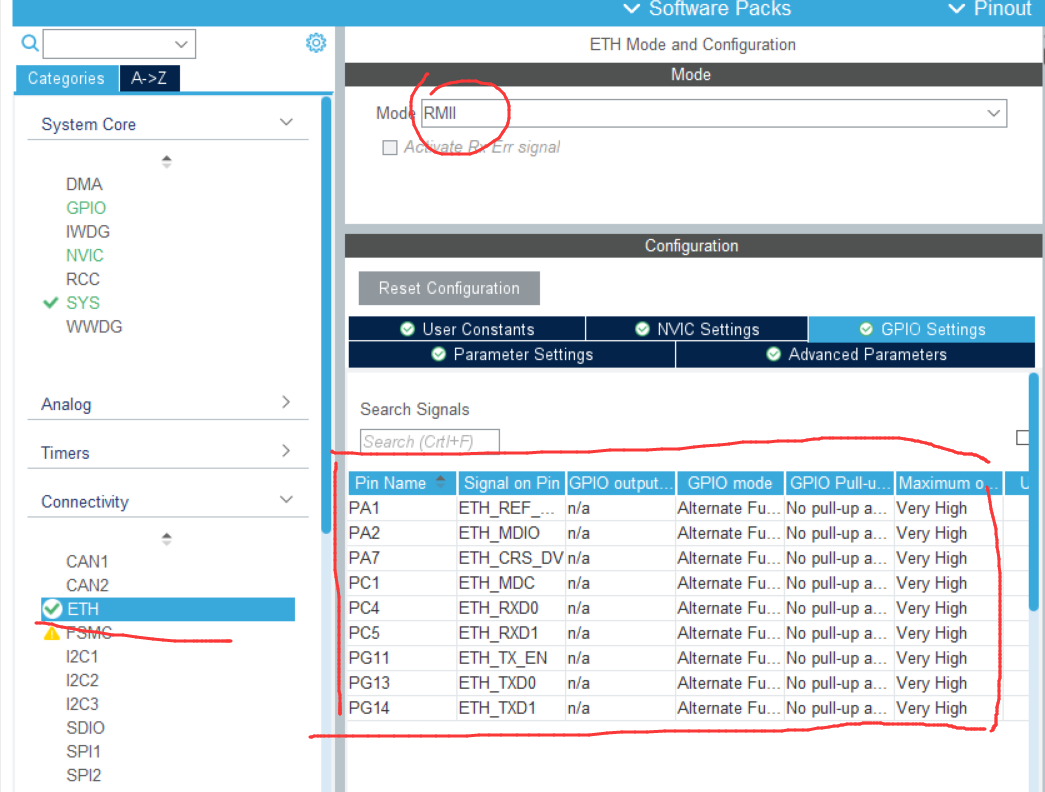
Task: Select SPI2 peripheral
Action: click(x=83, y=775)
